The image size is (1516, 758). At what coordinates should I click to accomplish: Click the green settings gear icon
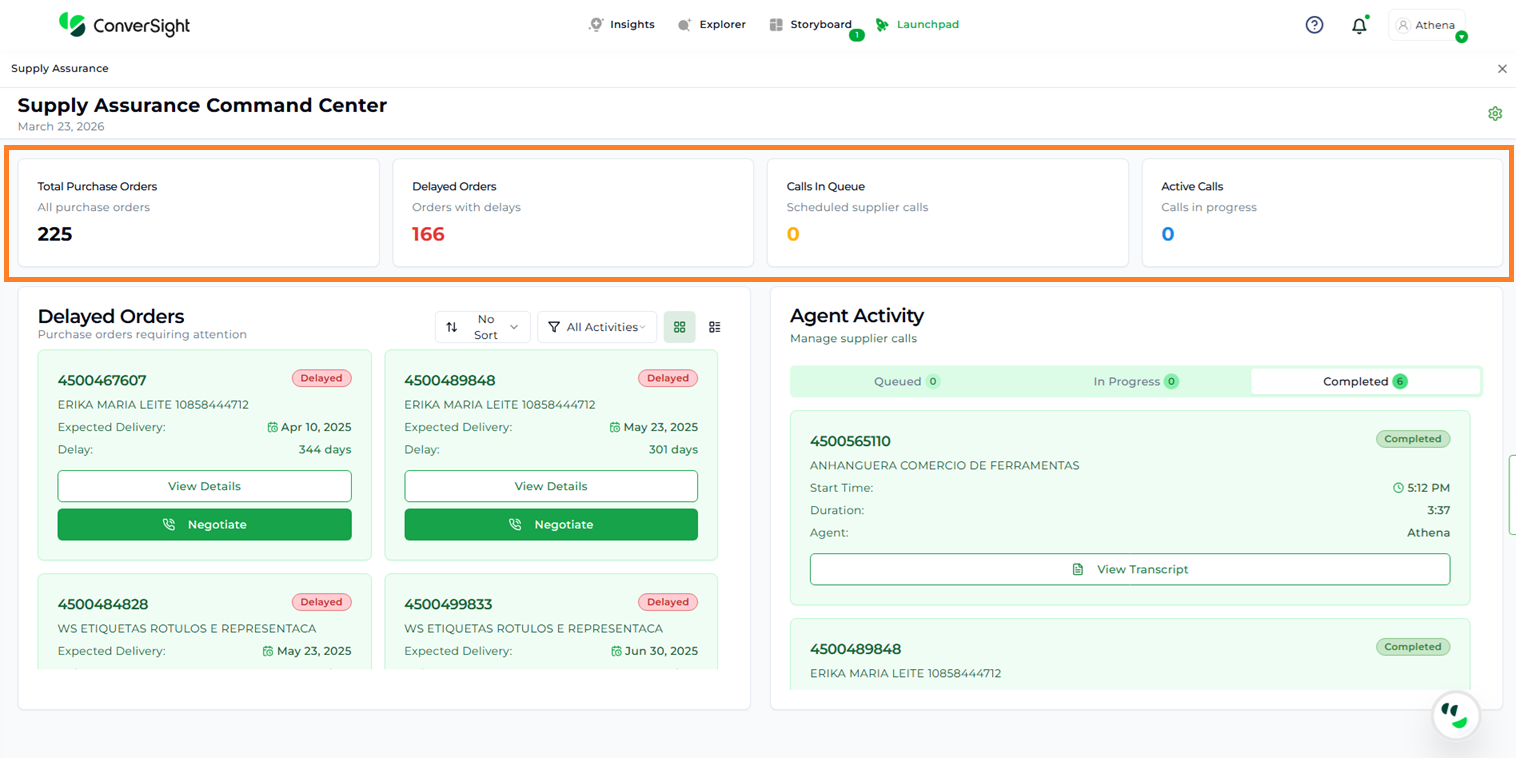(1495, 114)
